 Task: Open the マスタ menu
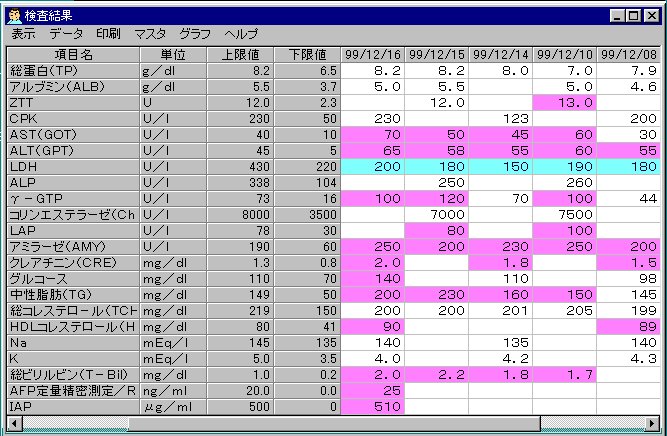click(150, 34)
